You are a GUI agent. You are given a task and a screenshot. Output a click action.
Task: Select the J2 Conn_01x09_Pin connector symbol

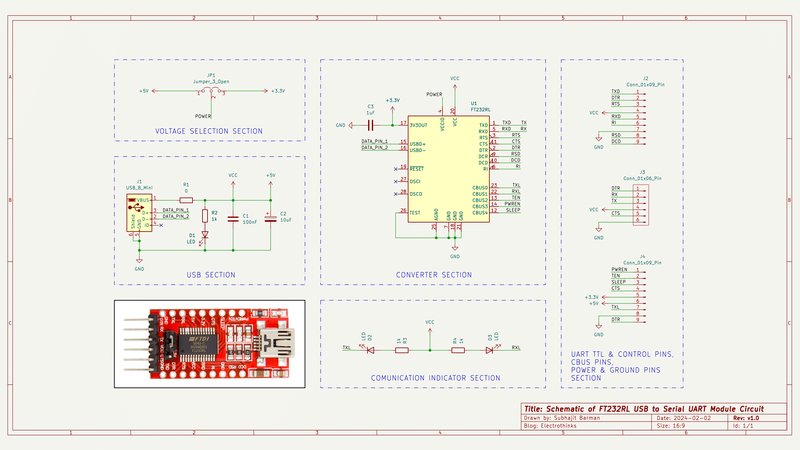pyautogui.click(x=640, y=117)
